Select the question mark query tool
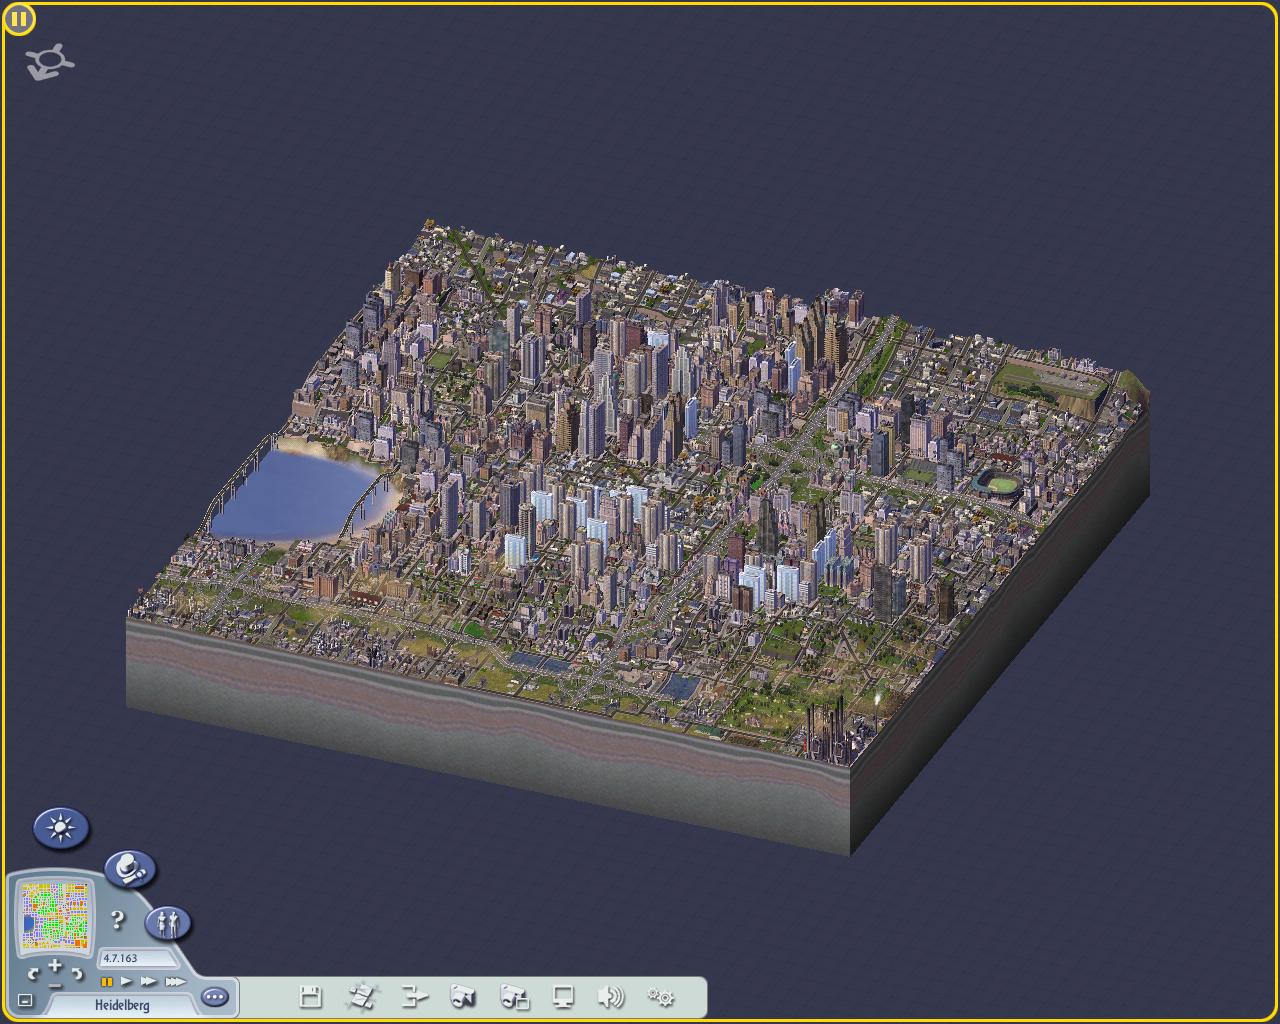The image size is (1280, 1024). [x=118, y=919]
